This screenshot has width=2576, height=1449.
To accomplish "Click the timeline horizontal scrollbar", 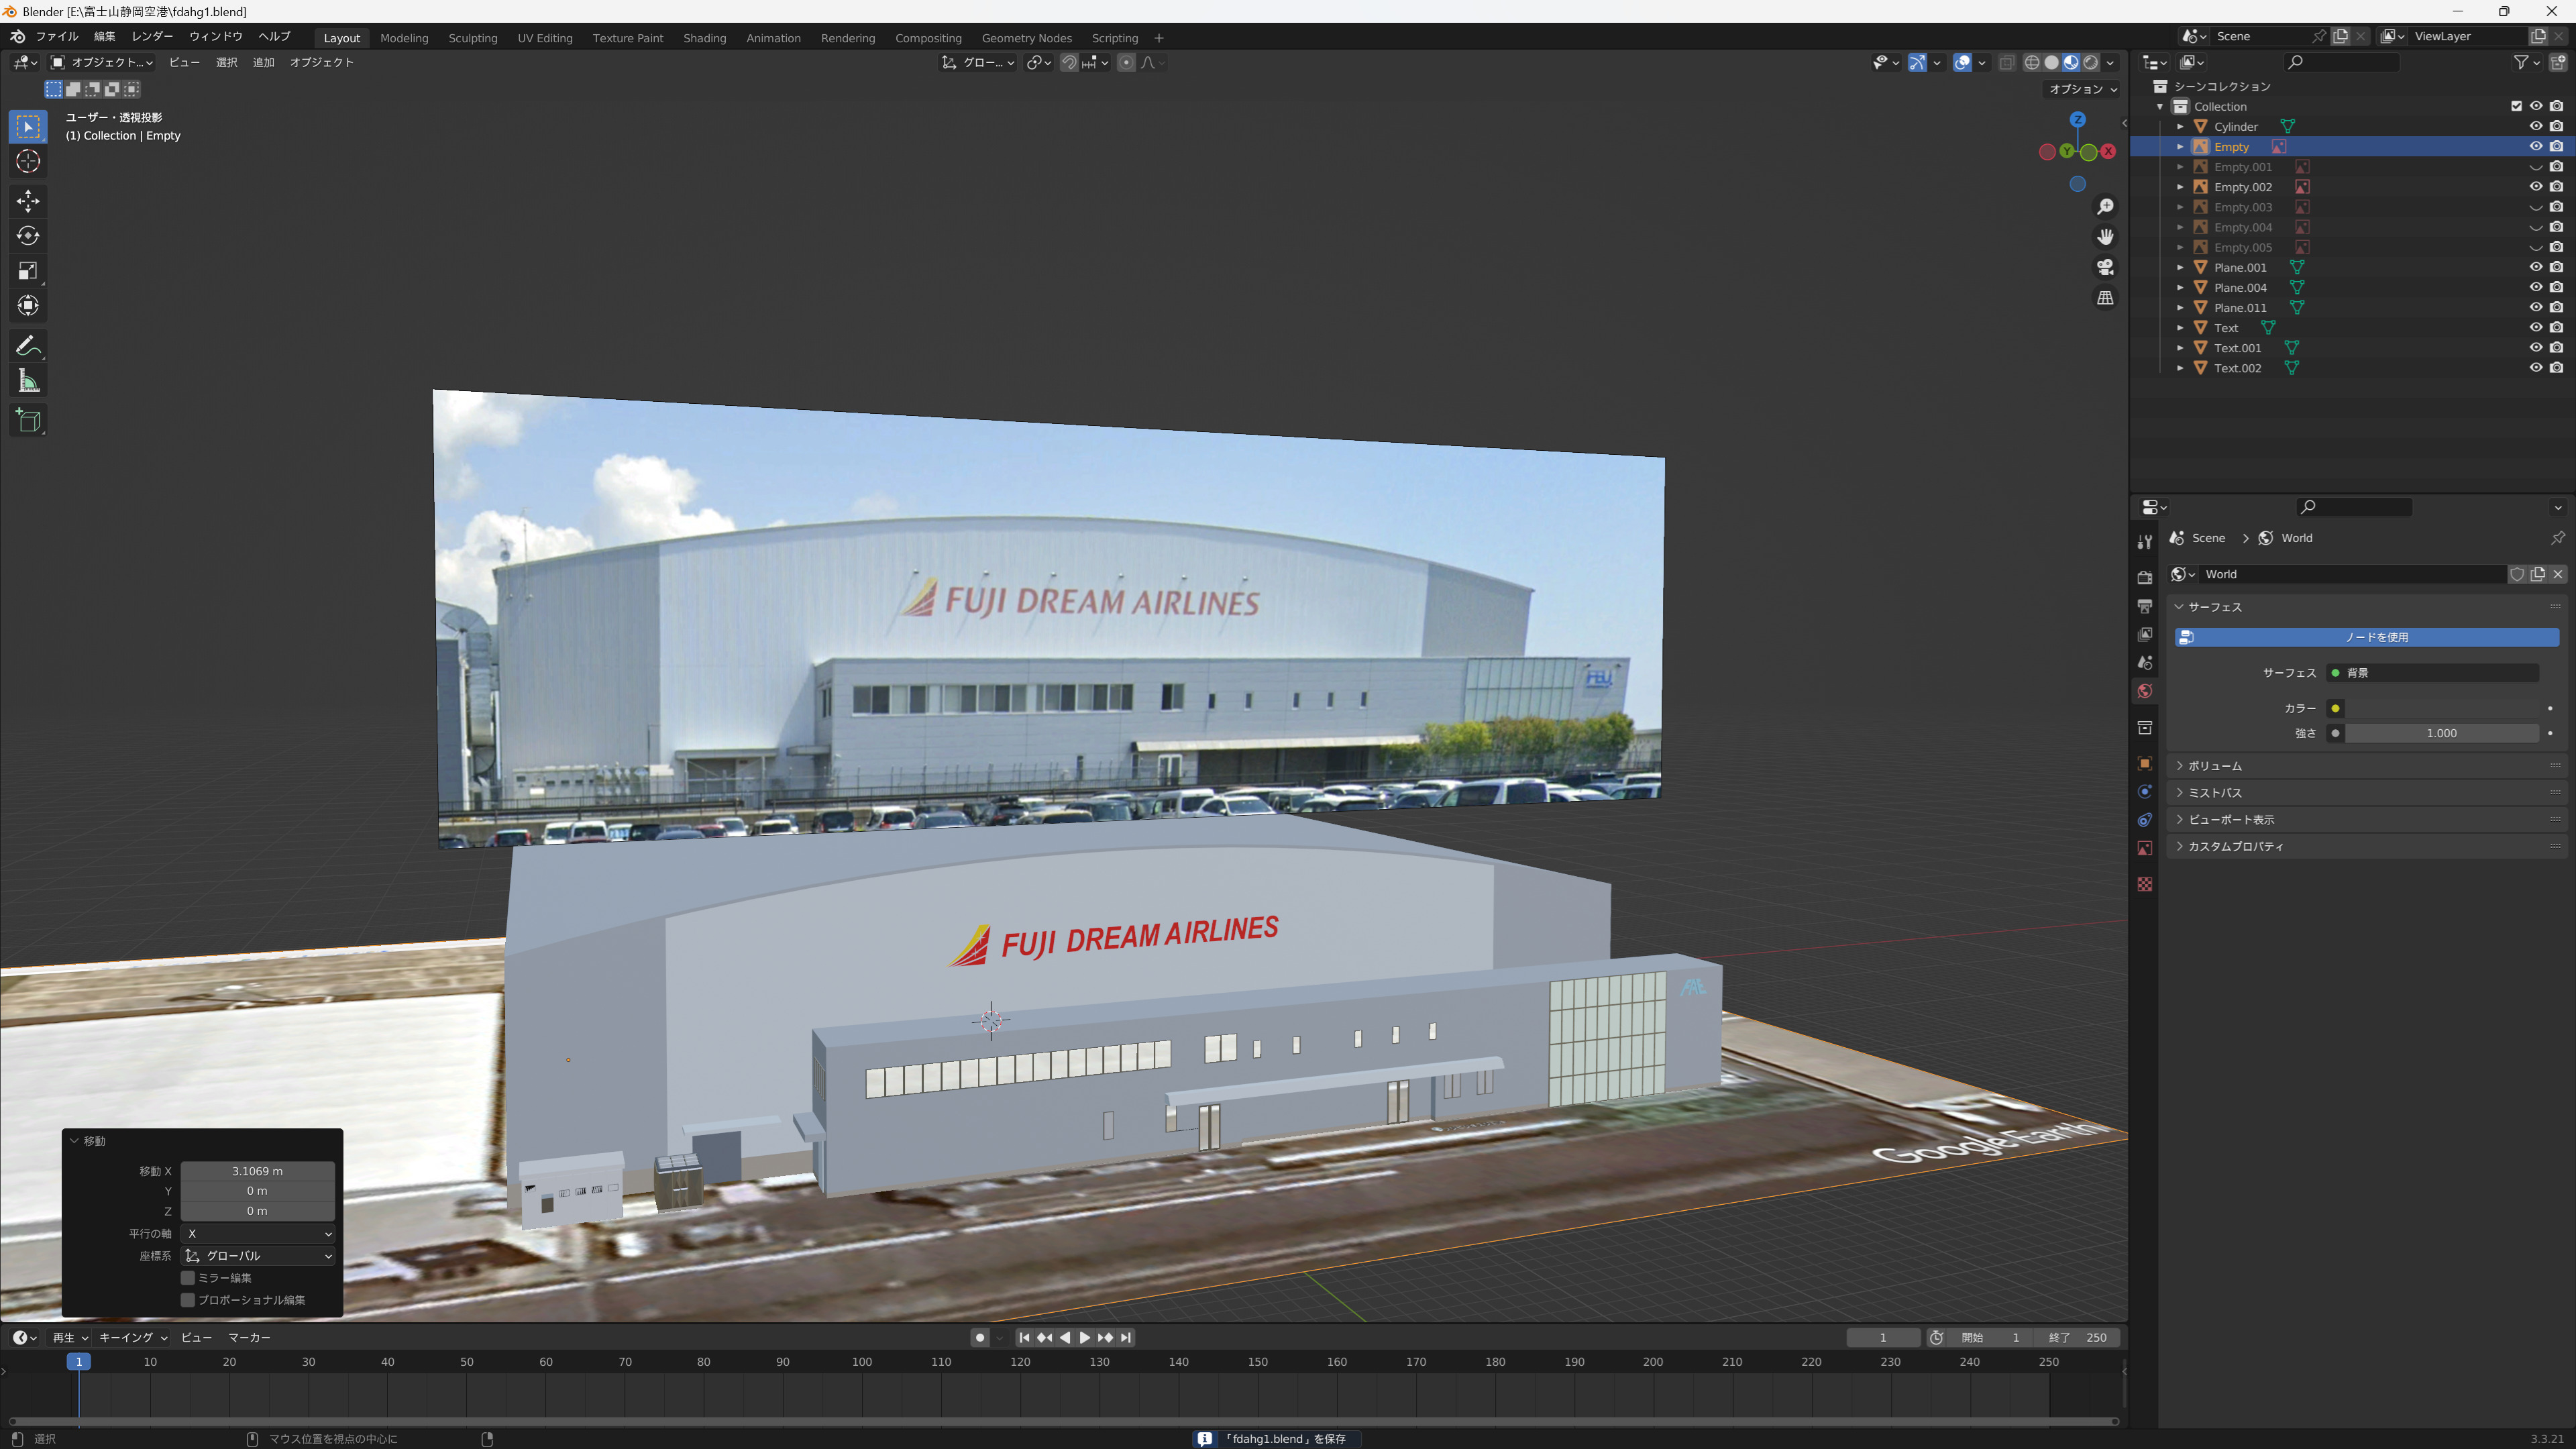I will 1063,1421.
